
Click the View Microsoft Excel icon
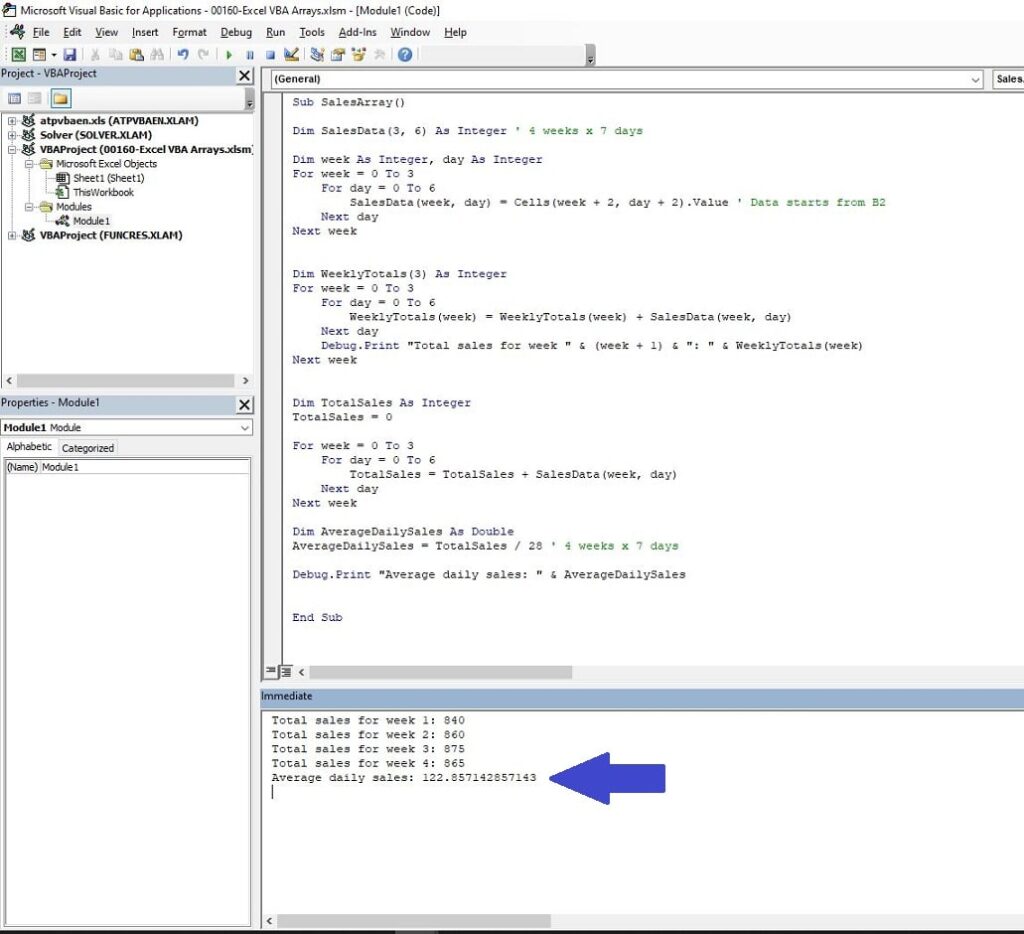tap(17, 55)
